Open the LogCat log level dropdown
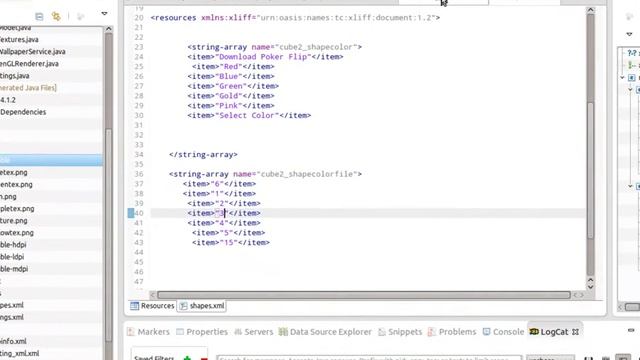Screen dimensions: 640x360 pos(550,358)
